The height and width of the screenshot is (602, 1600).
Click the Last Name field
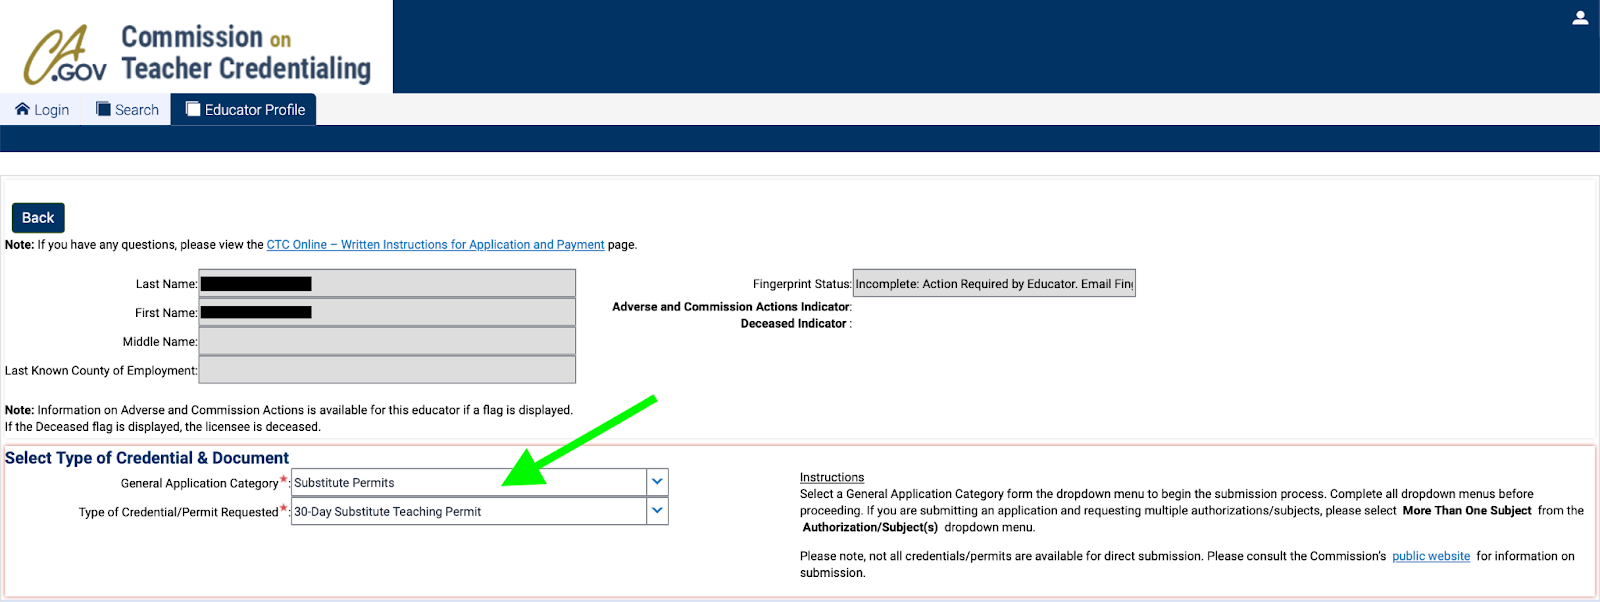tap(387, 283)
